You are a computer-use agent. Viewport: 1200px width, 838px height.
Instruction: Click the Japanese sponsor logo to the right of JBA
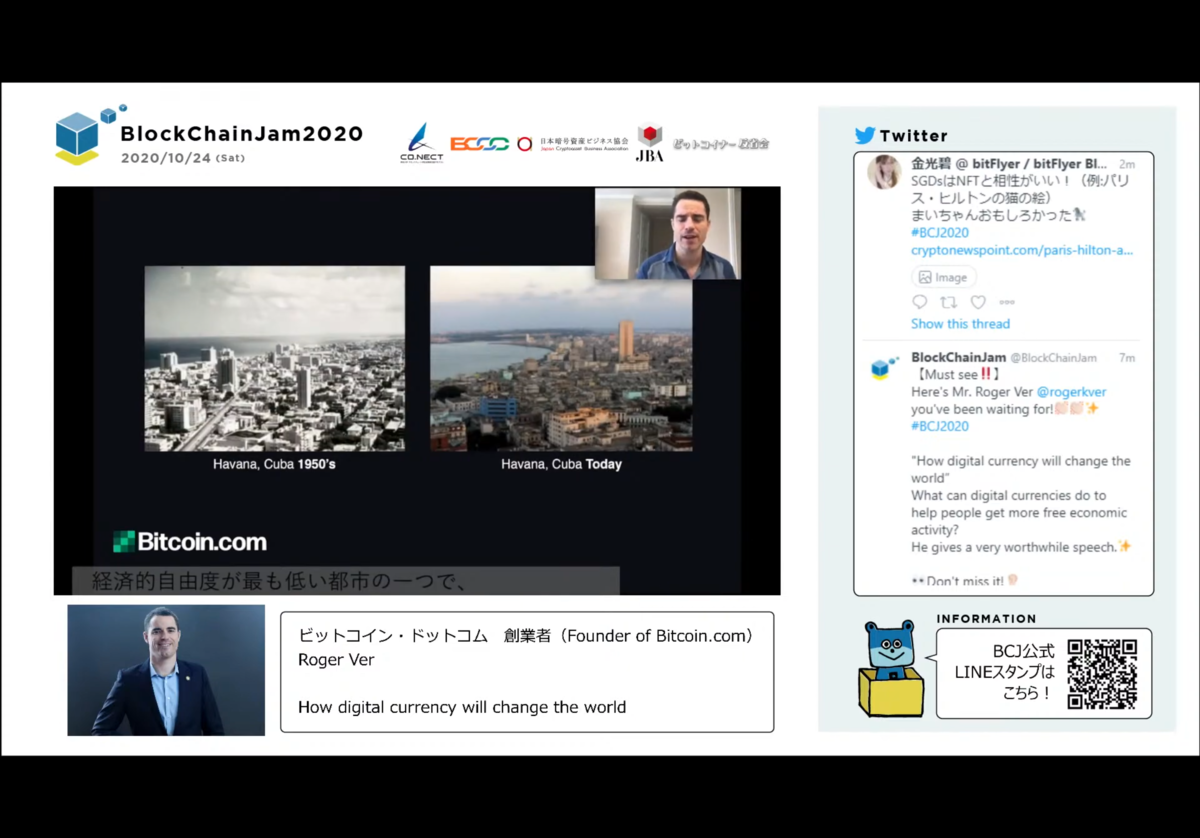[720, 144]
